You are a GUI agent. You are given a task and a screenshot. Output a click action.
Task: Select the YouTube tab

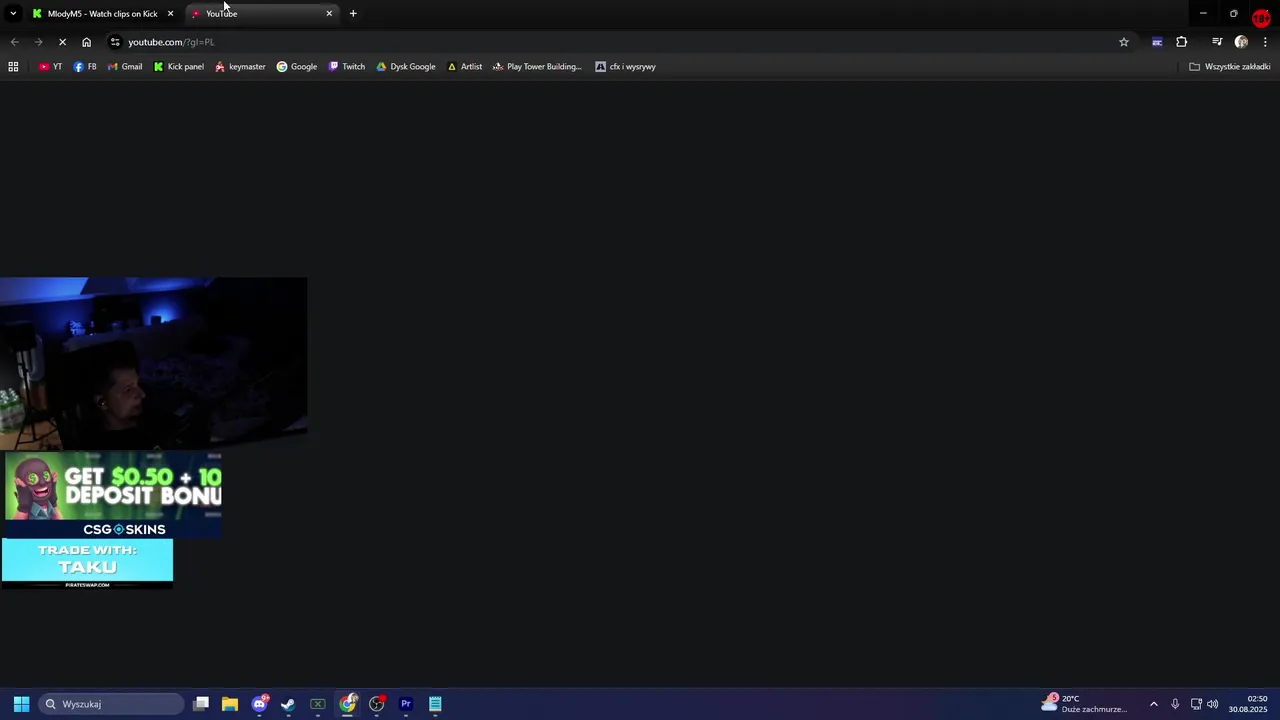[262, 14]
